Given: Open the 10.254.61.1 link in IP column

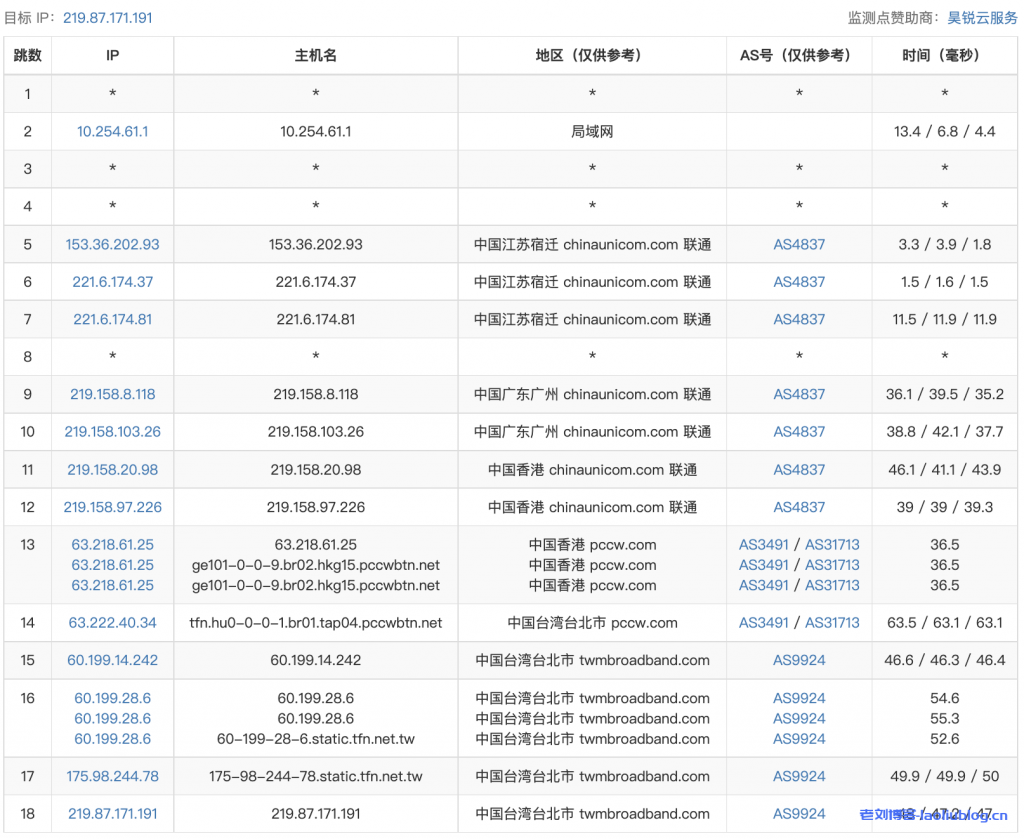Looking at the screenshot, I should [x=113, y=131].
